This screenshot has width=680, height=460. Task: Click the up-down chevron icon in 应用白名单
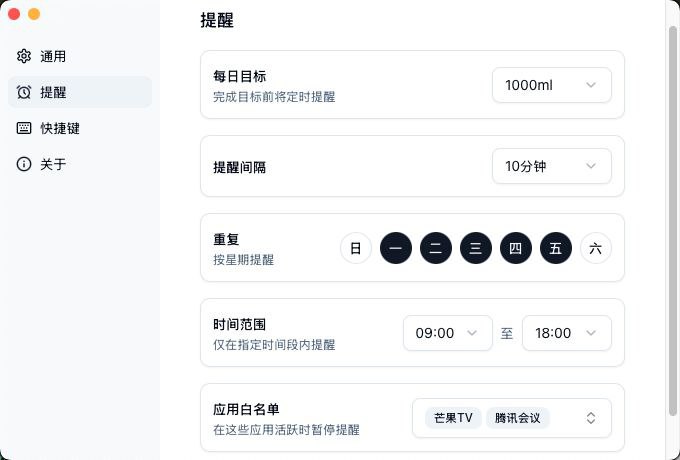coord(591,418)
